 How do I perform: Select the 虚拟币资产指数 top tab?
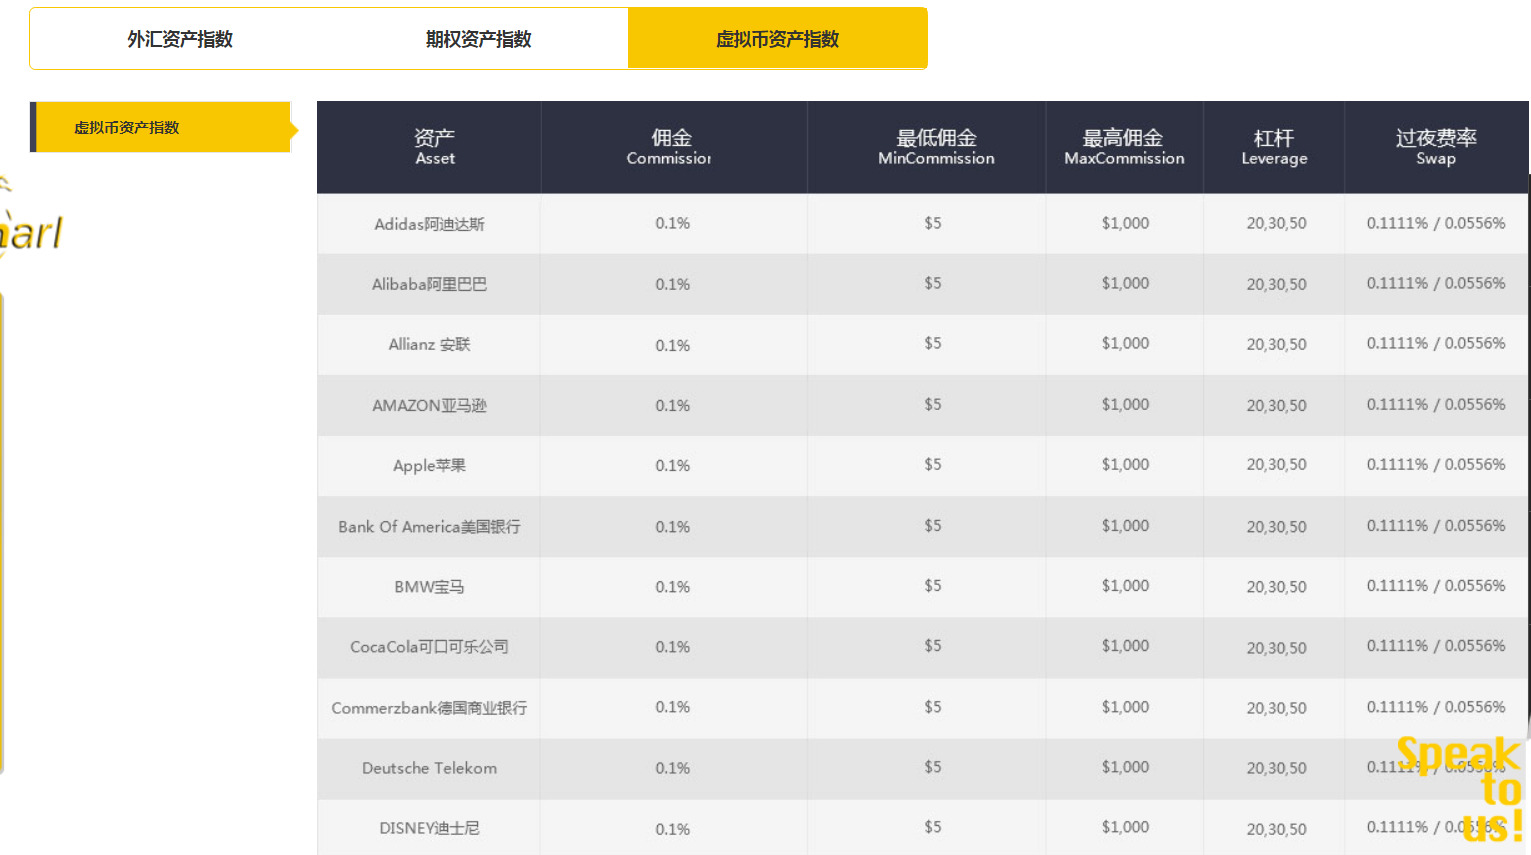click(x=778, y=39)
